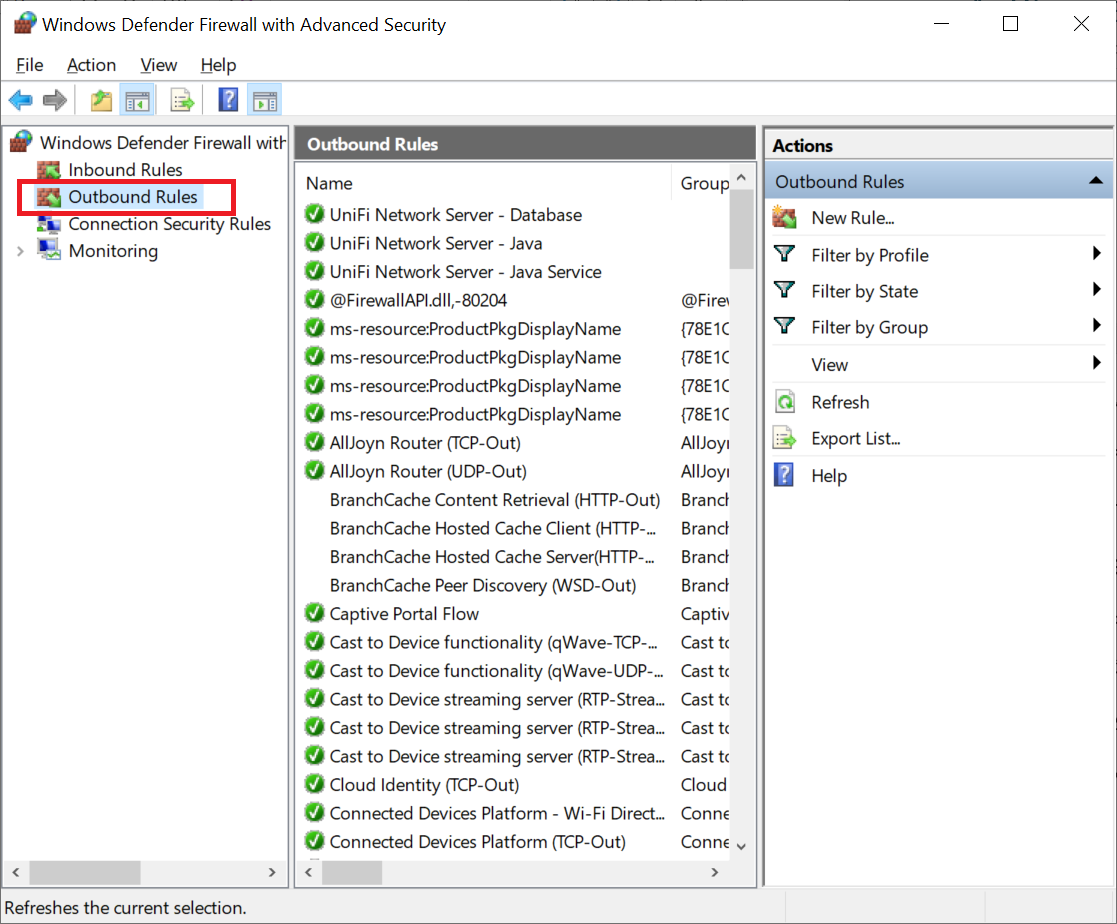This screenshot has width=1117, height=924.
Task: Expand the Monitoring tree node
Action: coord(20,251)
